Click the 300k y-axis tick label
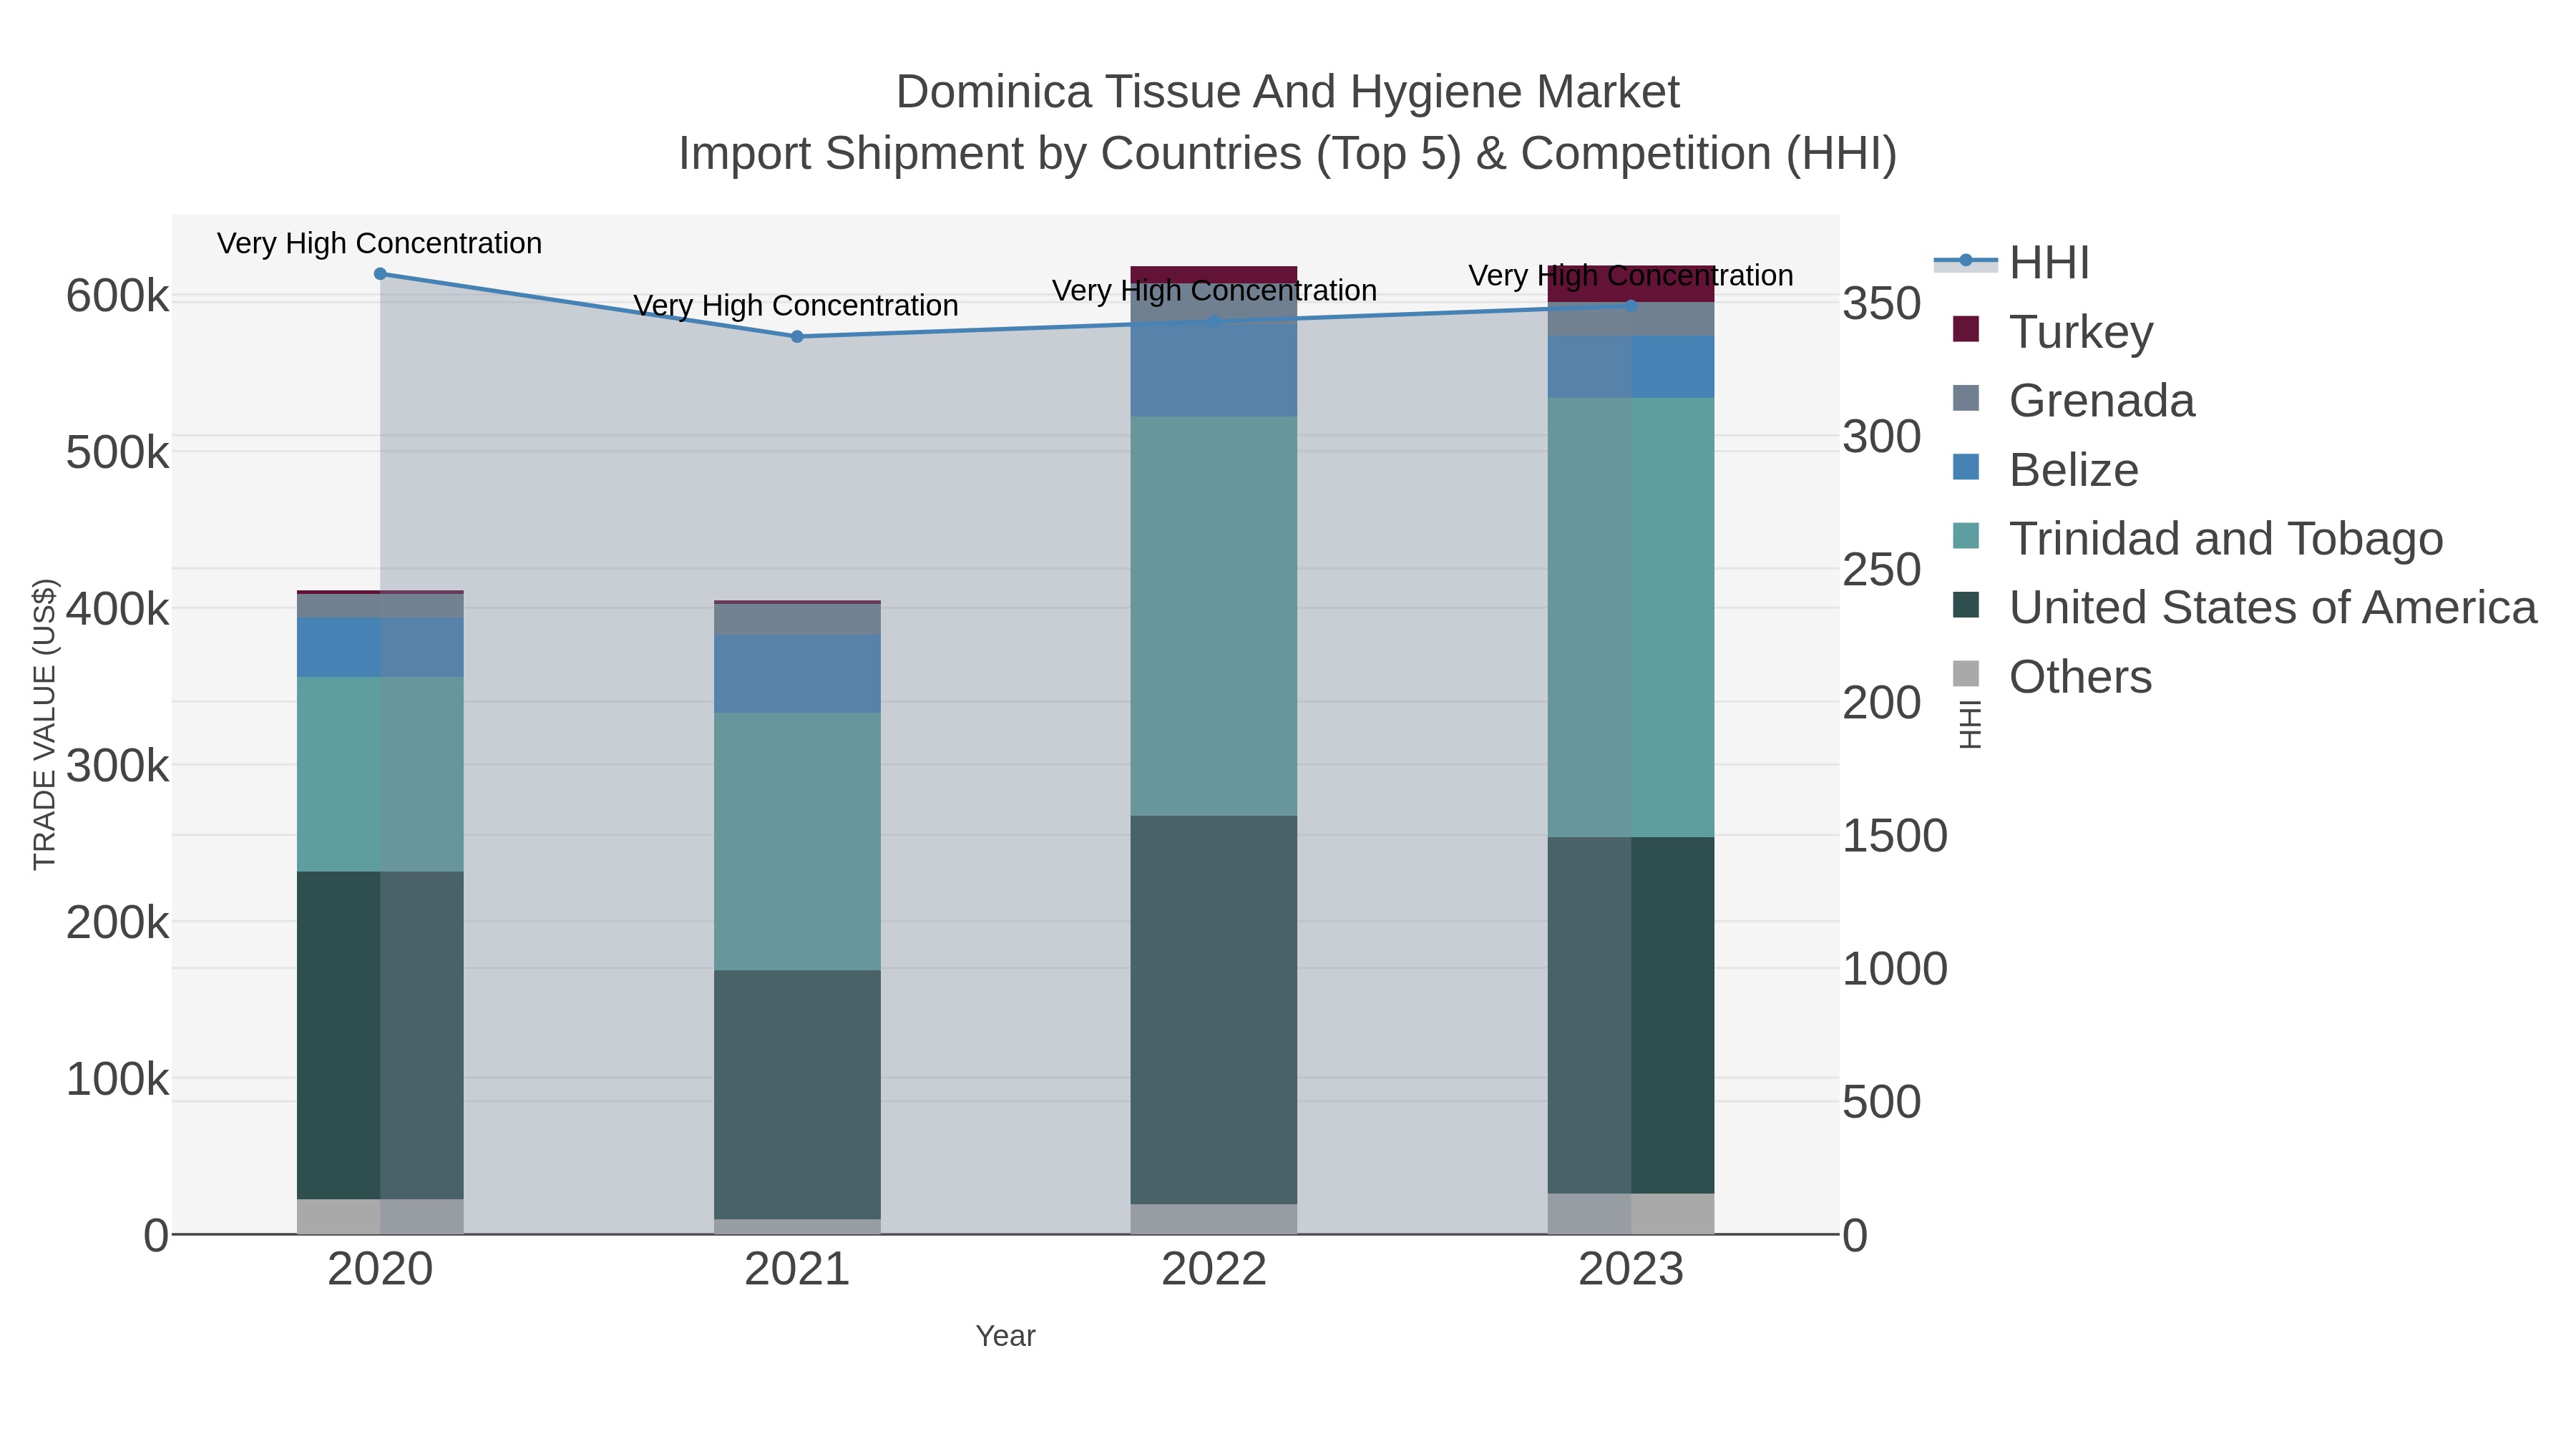This screenshot has width=2576, height=1449. point(118,766)
